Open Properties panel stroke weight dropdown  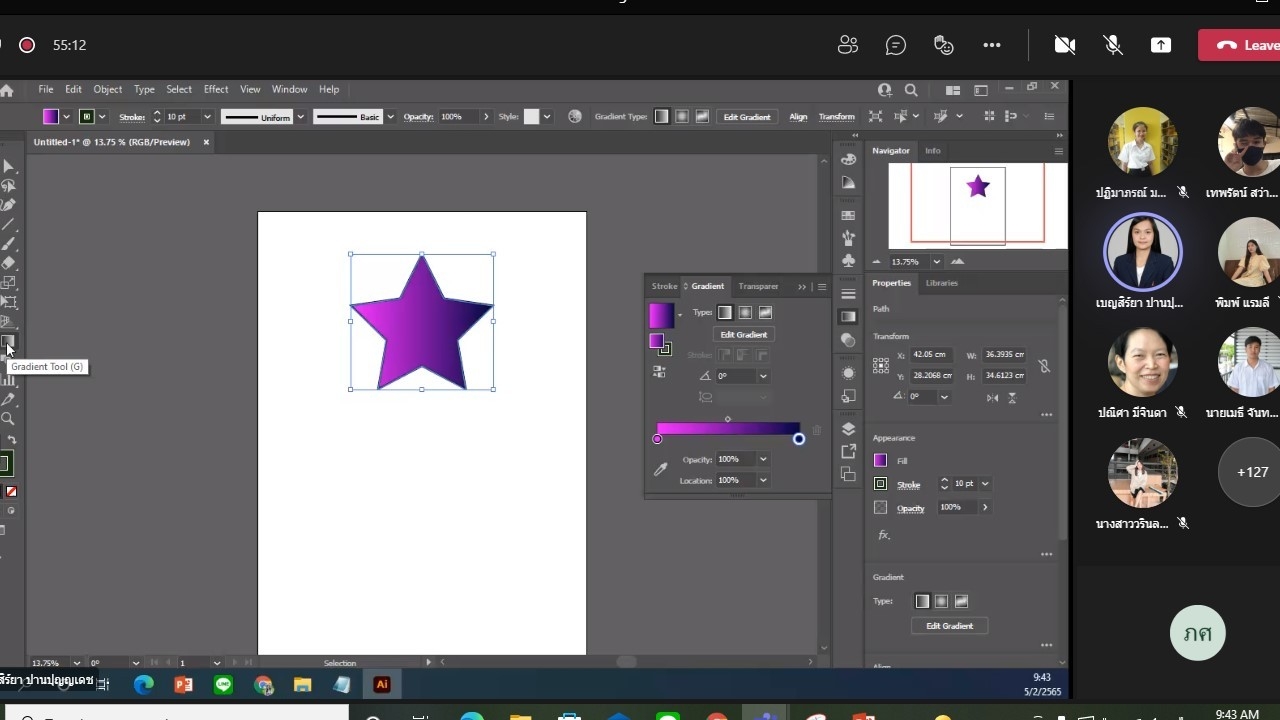pyautogui.click(x=985, y=484)
